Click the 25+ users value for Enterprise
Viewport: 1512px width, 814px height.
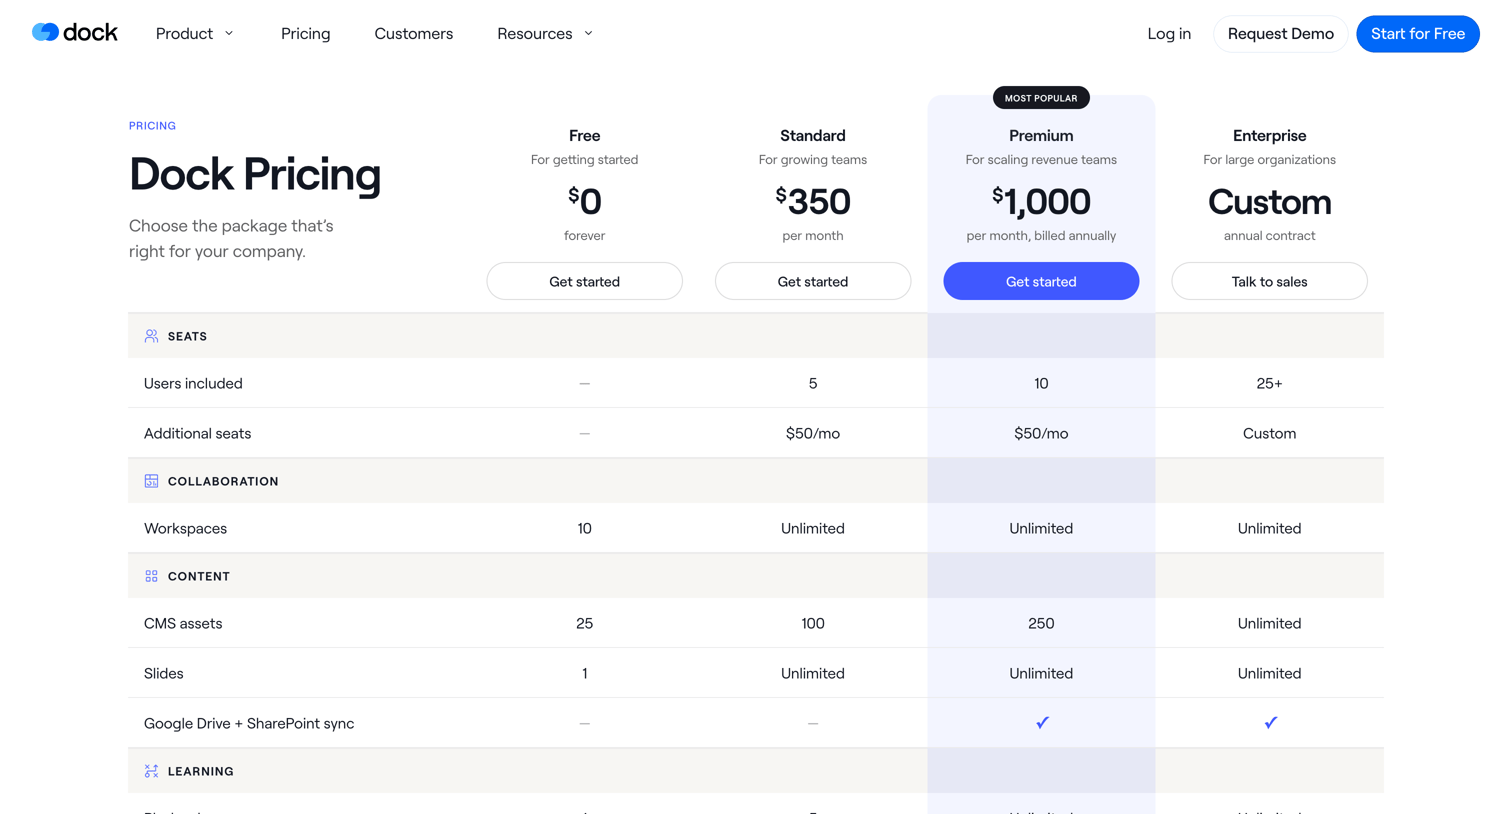coord(1269,383)
